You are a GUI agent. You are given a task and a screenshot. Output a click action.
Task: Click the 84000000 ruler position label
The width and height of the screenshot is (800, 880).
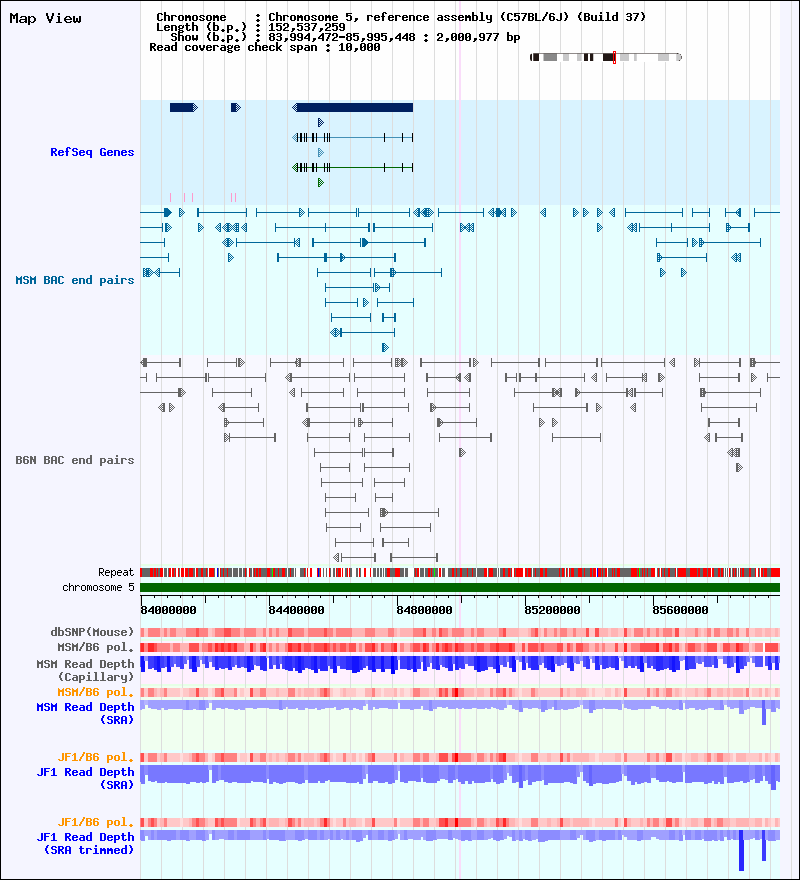168,610
